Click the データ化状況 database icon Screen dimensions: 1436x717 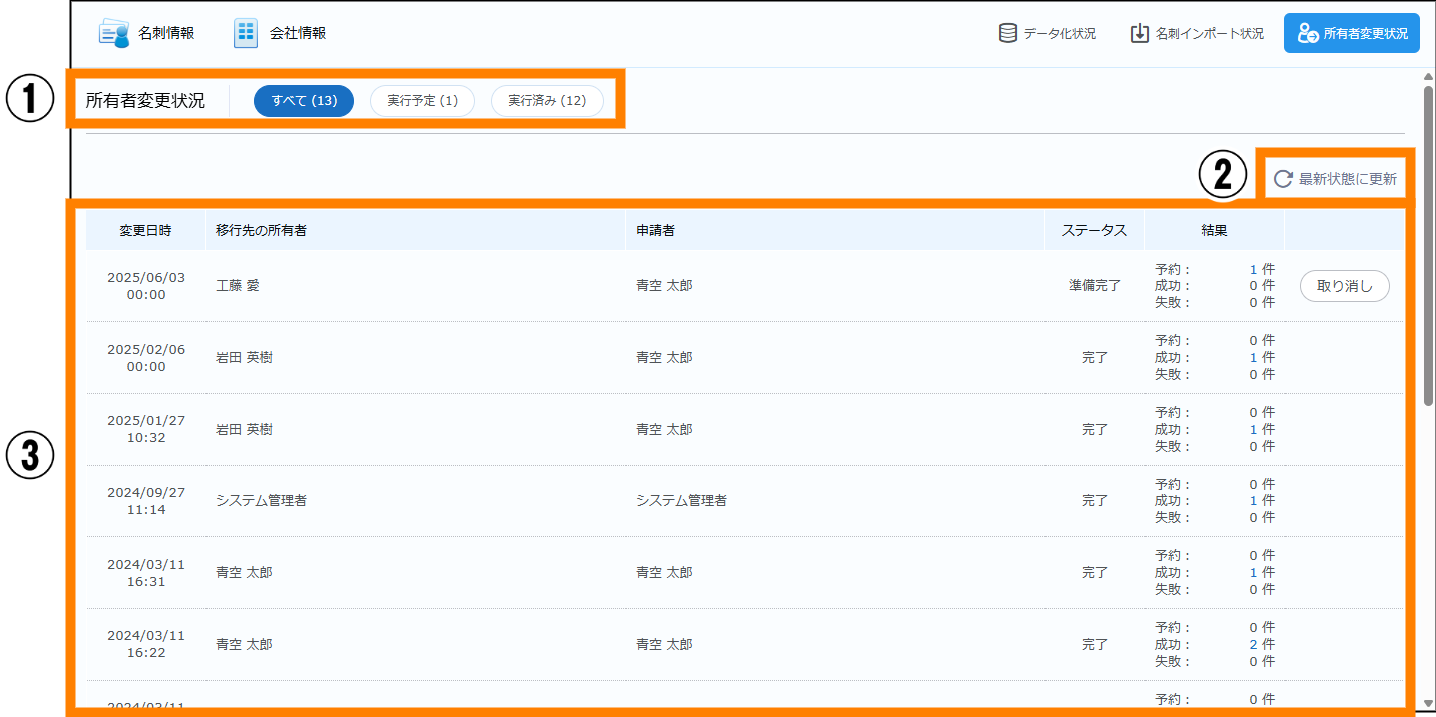(1008, 33)
